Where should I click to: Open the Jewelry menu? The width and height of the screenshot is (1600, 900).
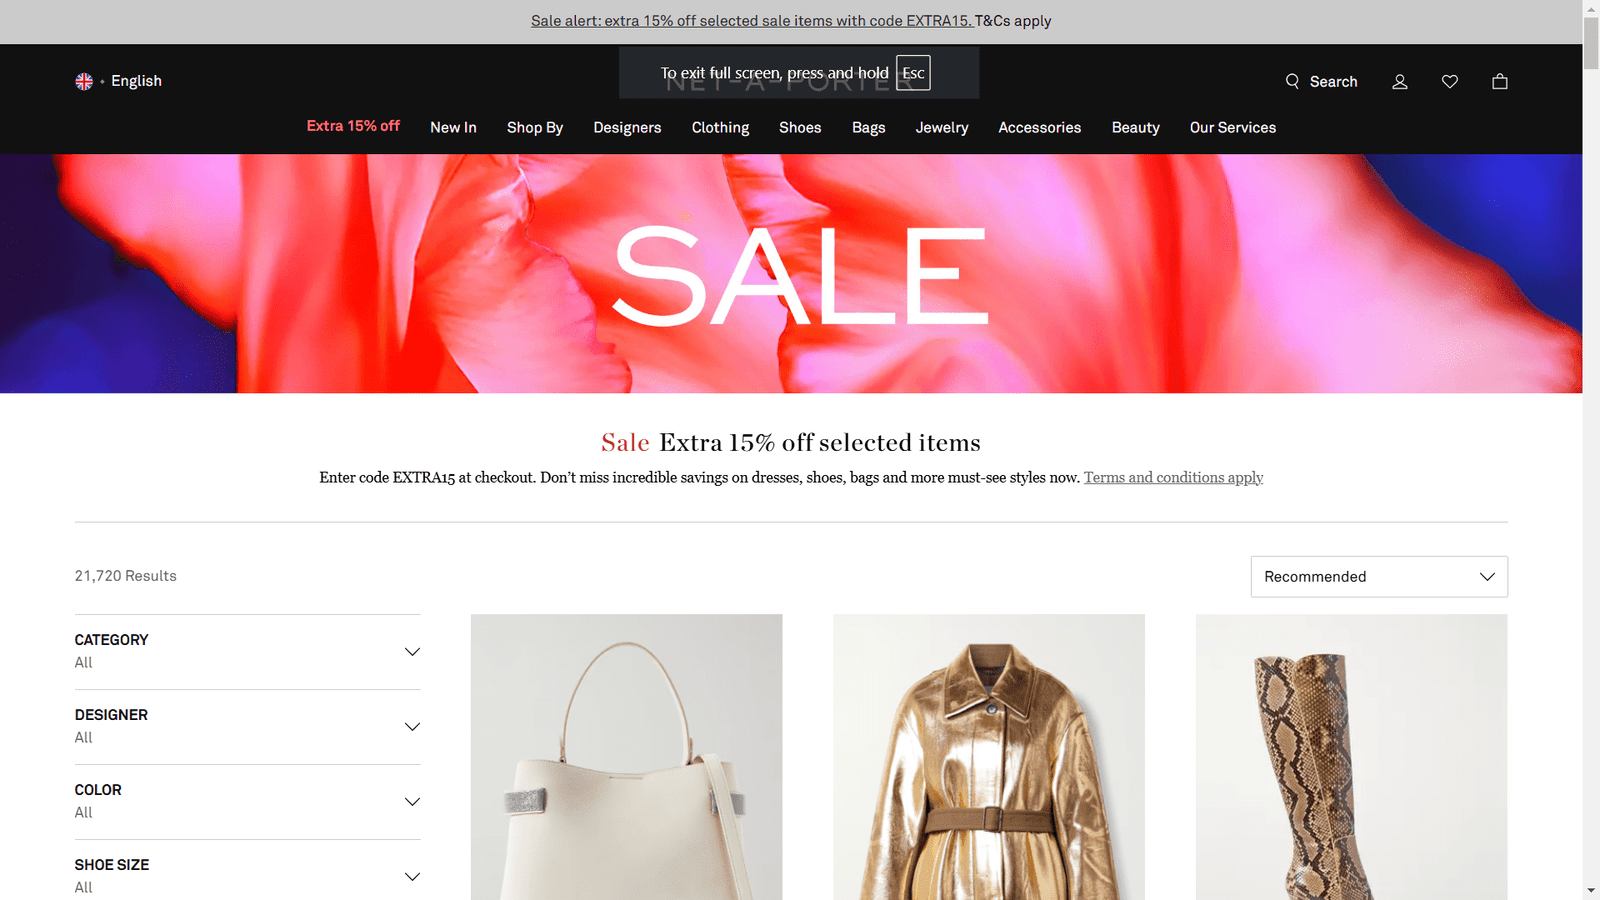tap(942, 128)
